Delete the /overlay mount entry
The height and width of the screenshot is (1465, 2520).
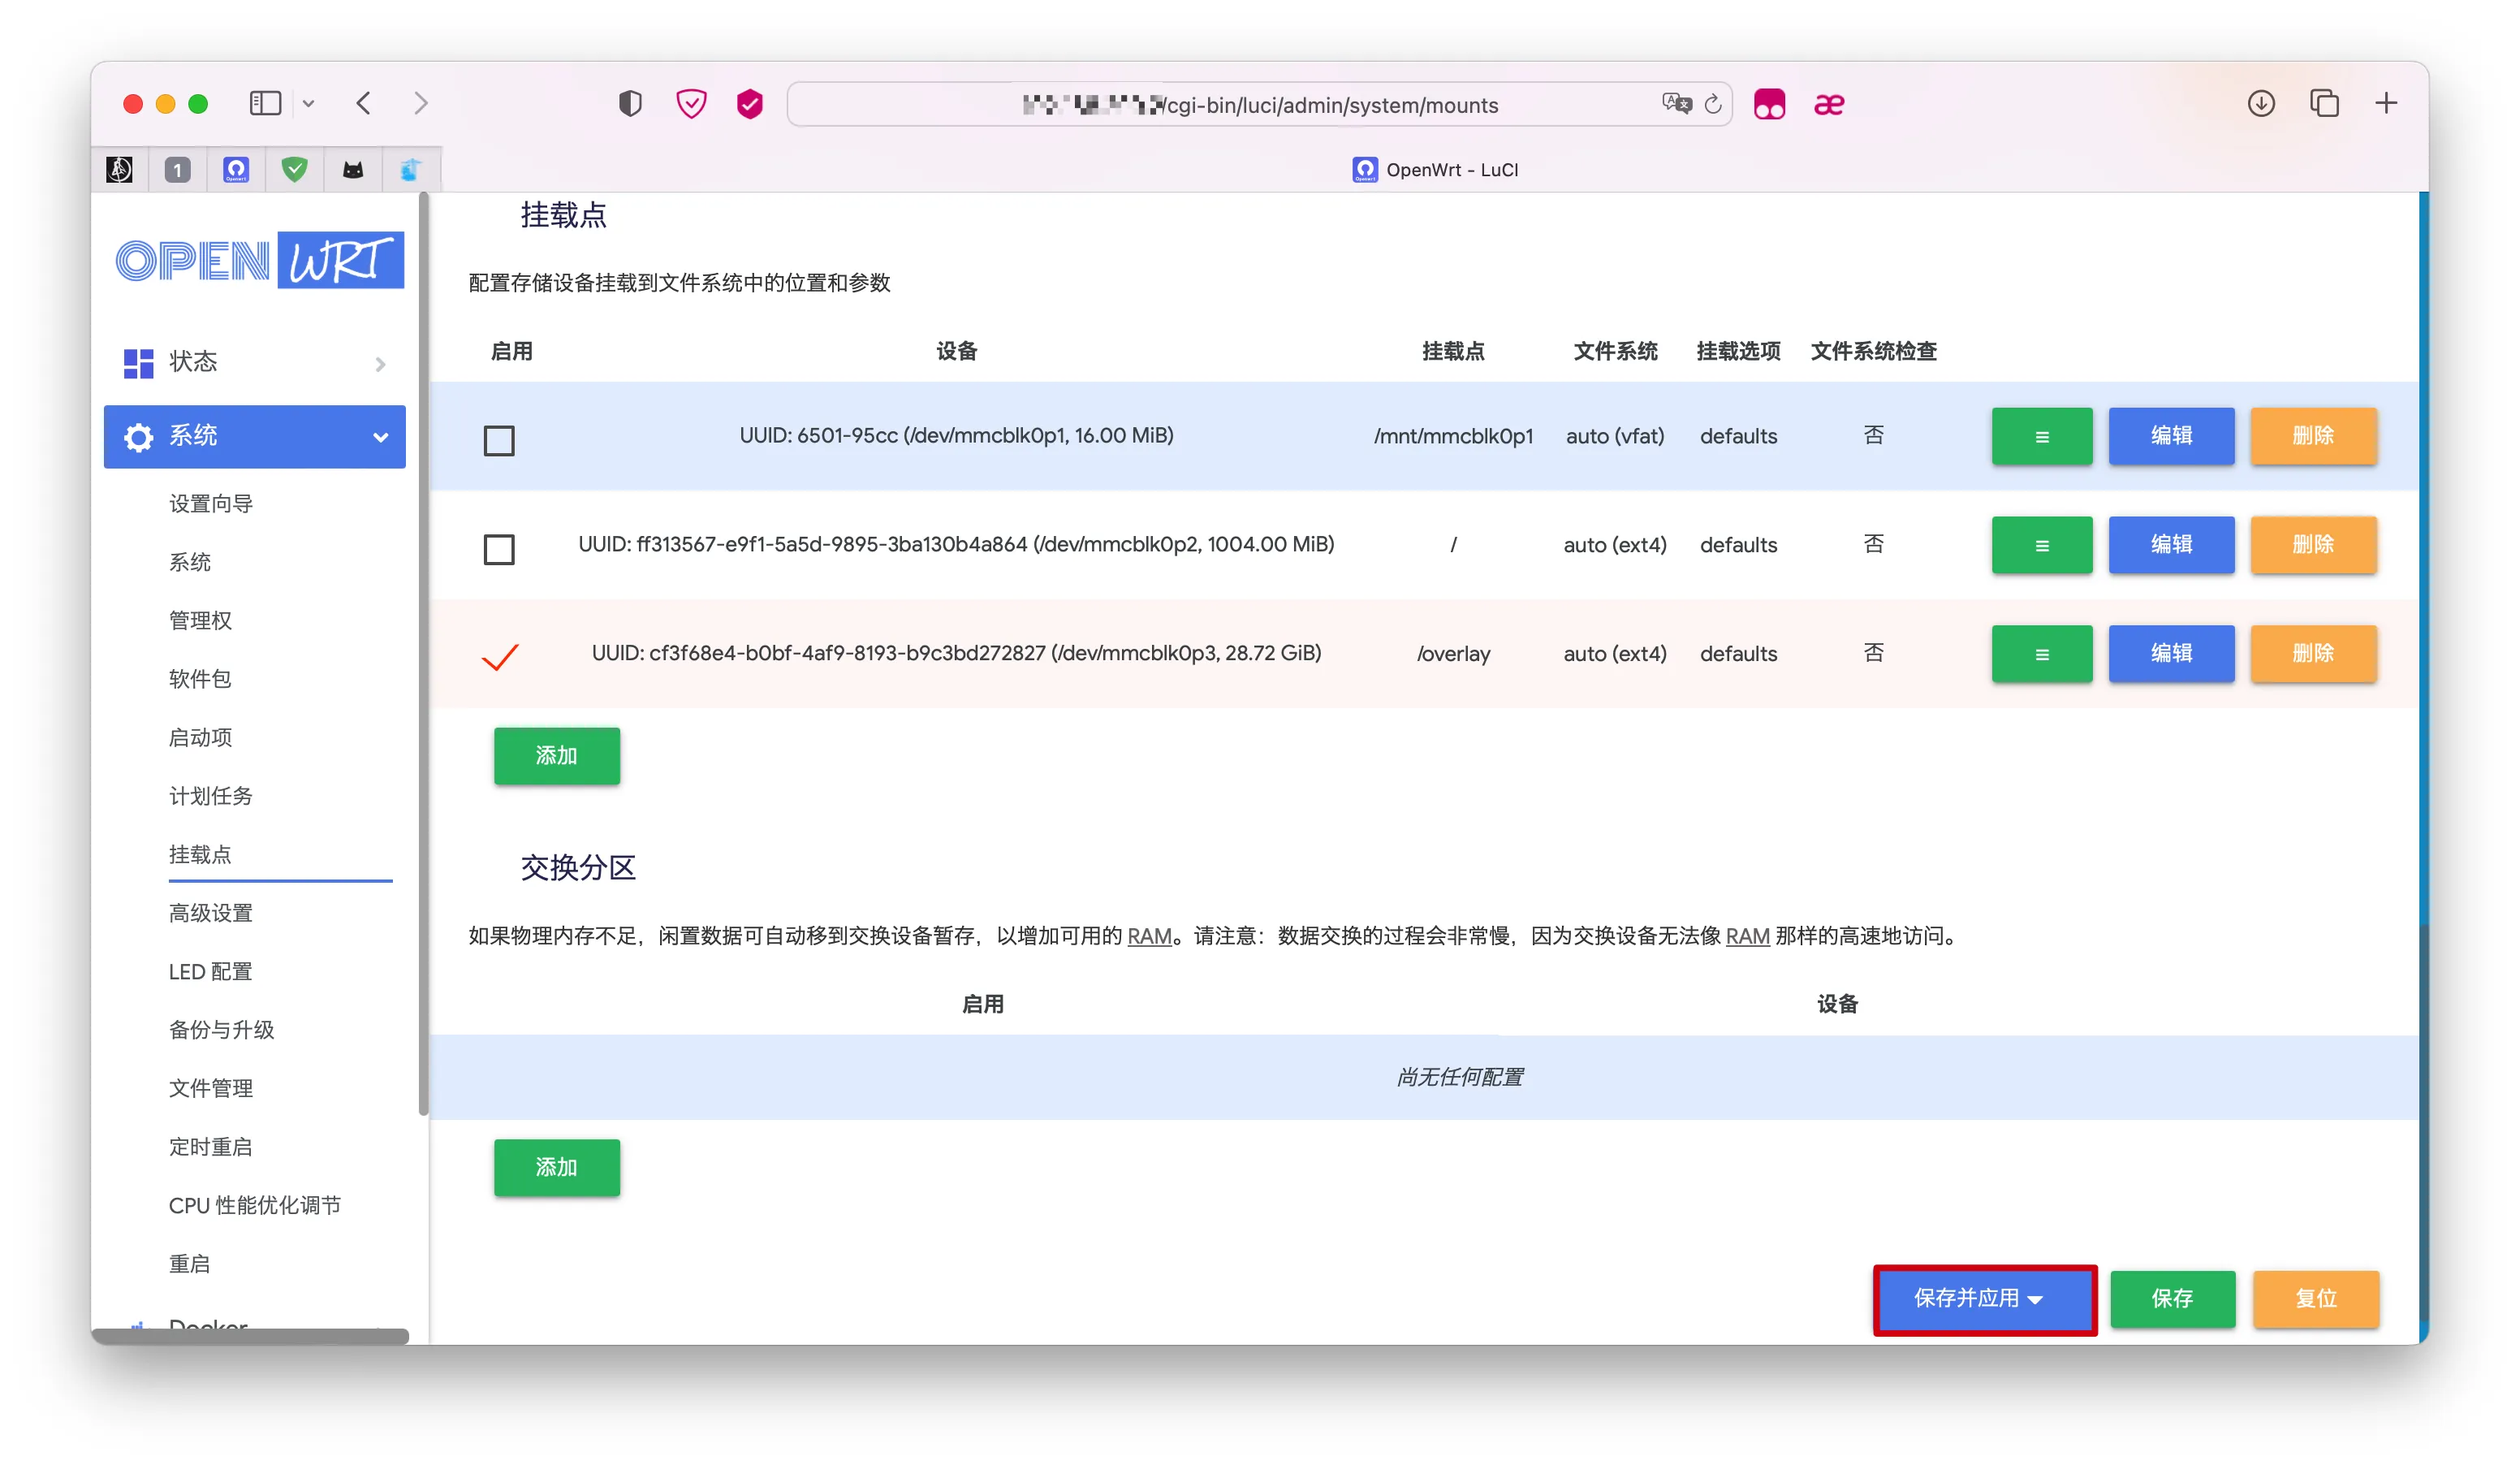click(x=2313, y=654)
